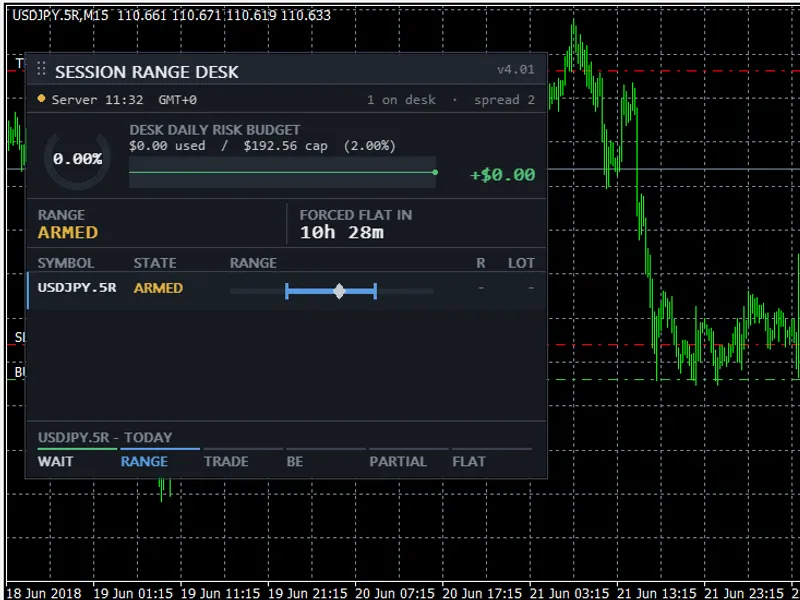Click the R column header
The height and width of the screenshot is (600, 800).
(x=481, y=263)
